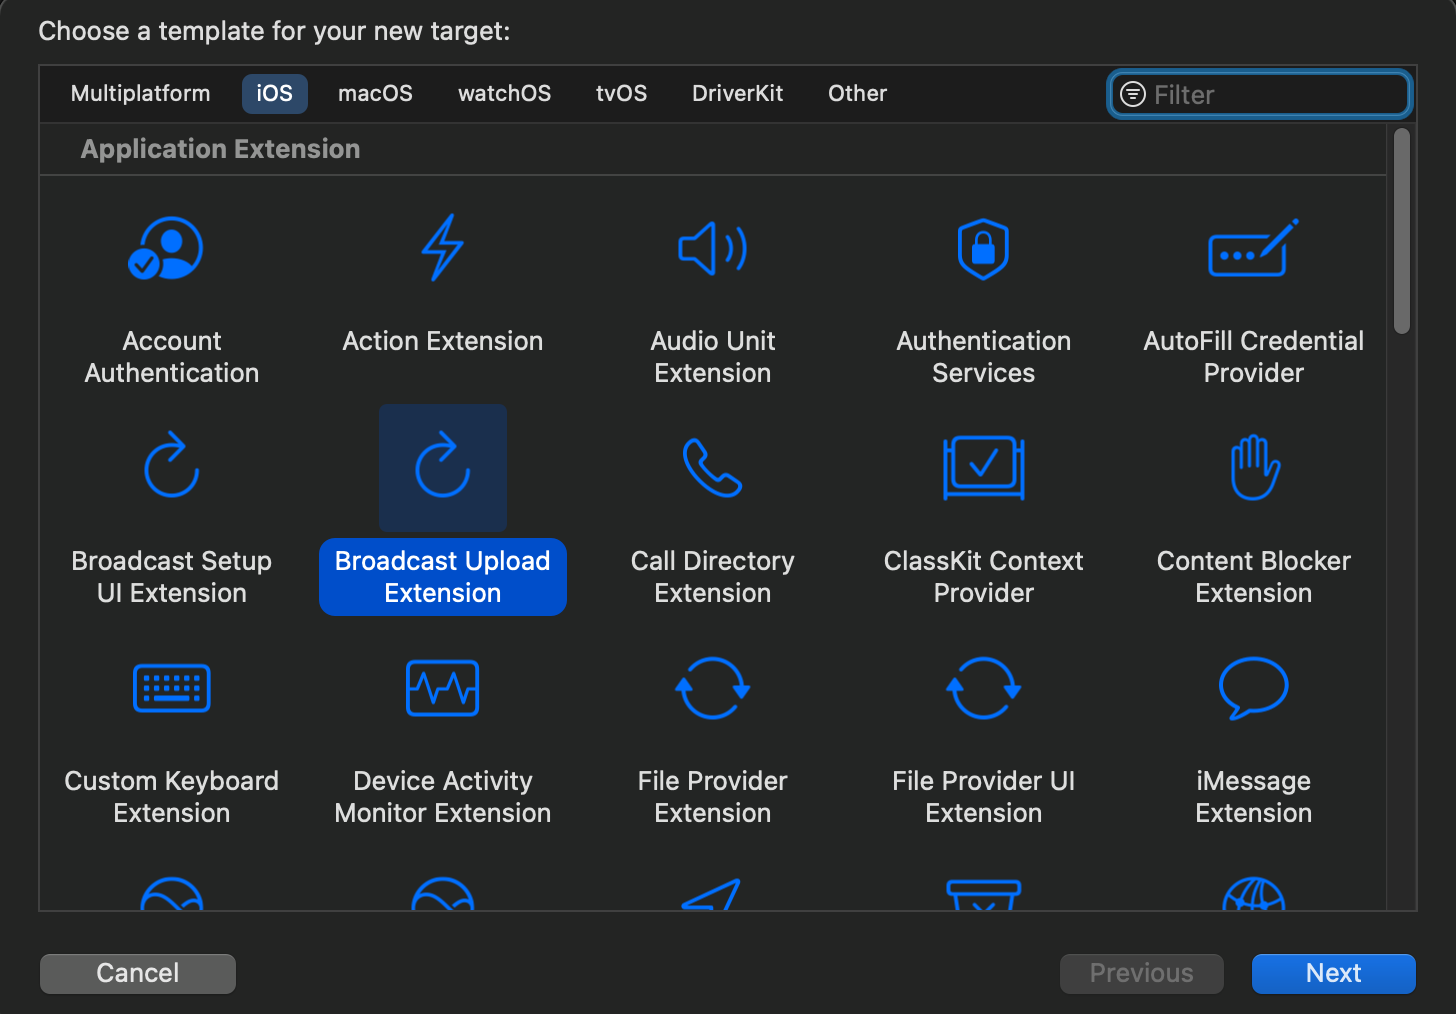The height and width of the screenshot is (1014, 1456).
Task: Click the template list vertical scrollbar
Action: click(1402, 232)
